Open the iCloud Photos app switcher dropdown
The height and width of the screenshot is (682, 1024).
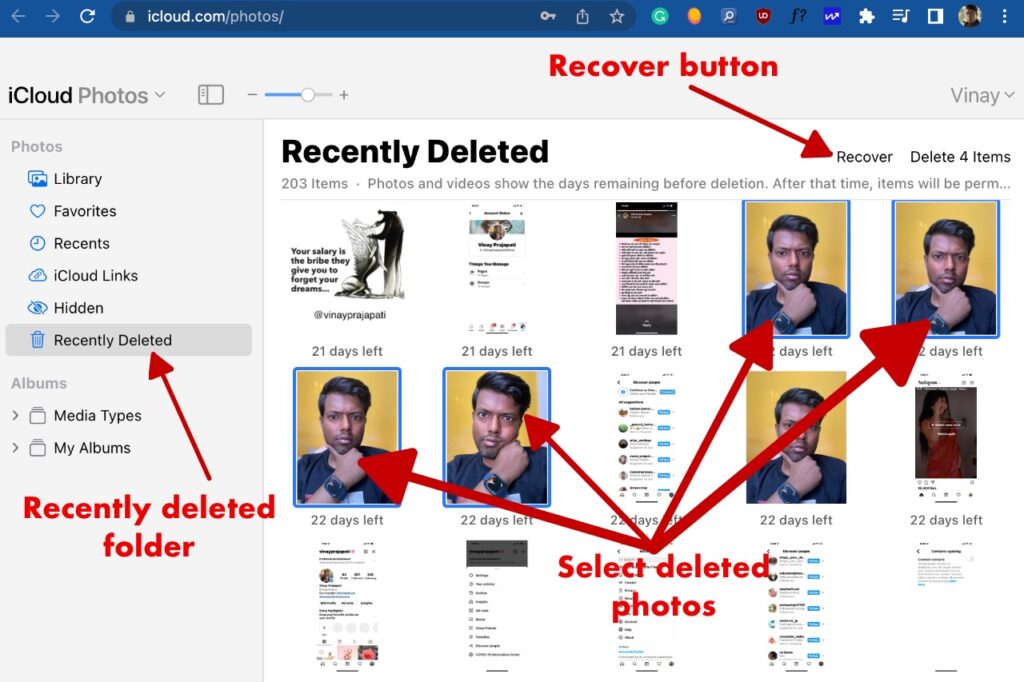tap(86, 96)
